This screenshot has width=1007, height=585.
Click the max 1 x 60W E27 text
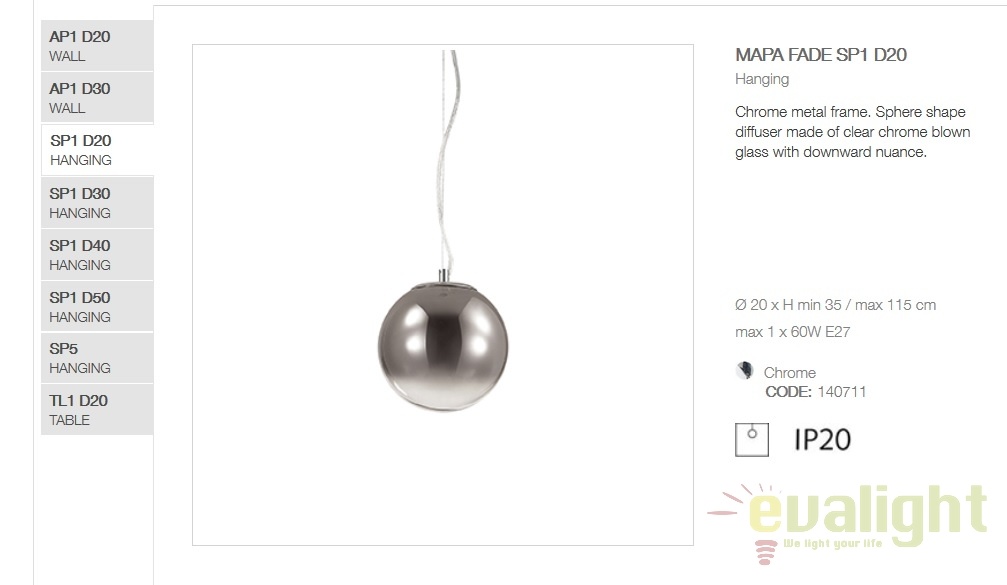click(x=792, y=332)
